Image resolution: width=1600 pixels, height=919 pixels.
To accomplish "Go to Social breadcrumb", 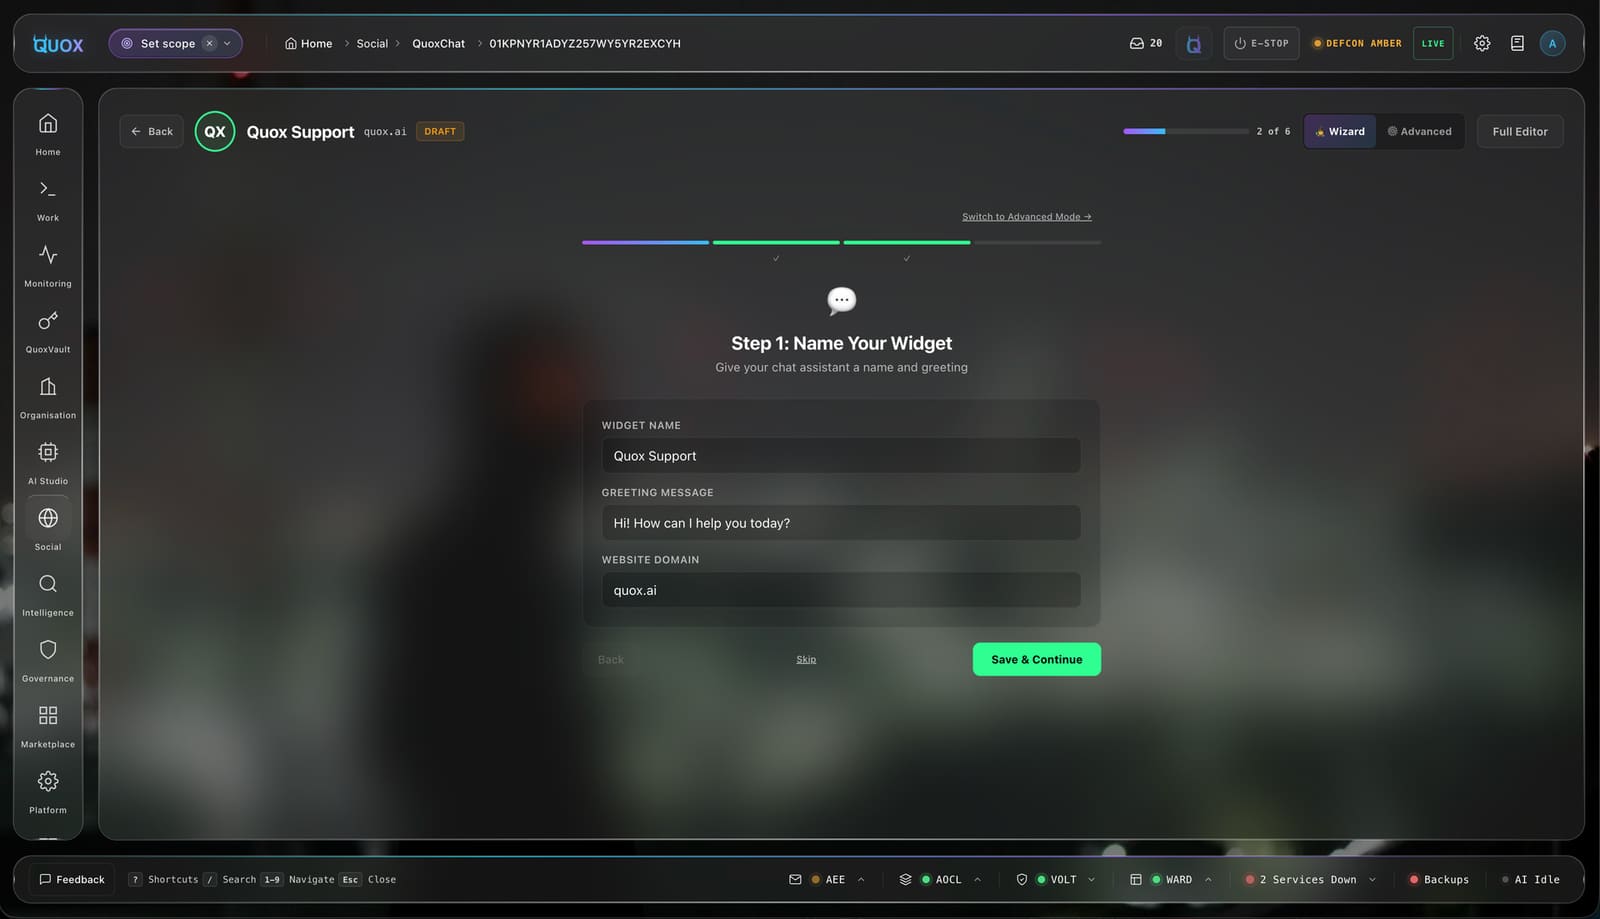I will (x=372, y=43).
